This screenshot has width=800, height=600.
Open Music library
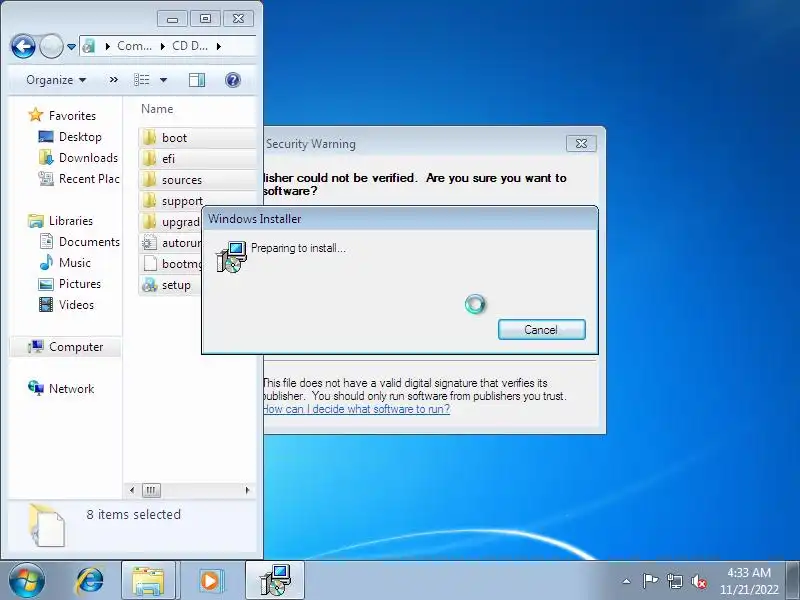65,263
